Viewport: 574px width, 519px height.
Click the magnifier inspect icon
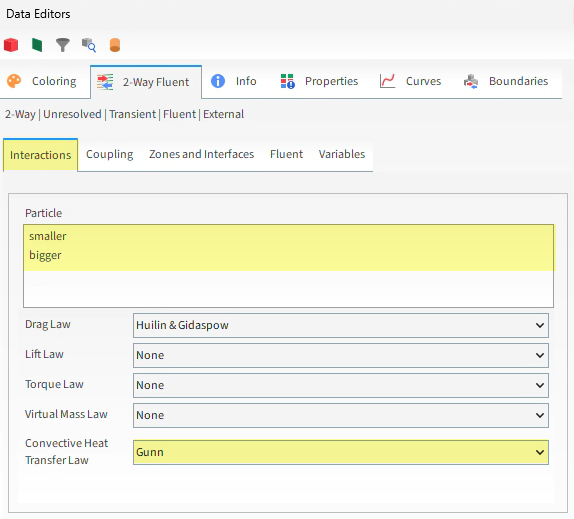(x=89, y=45)
